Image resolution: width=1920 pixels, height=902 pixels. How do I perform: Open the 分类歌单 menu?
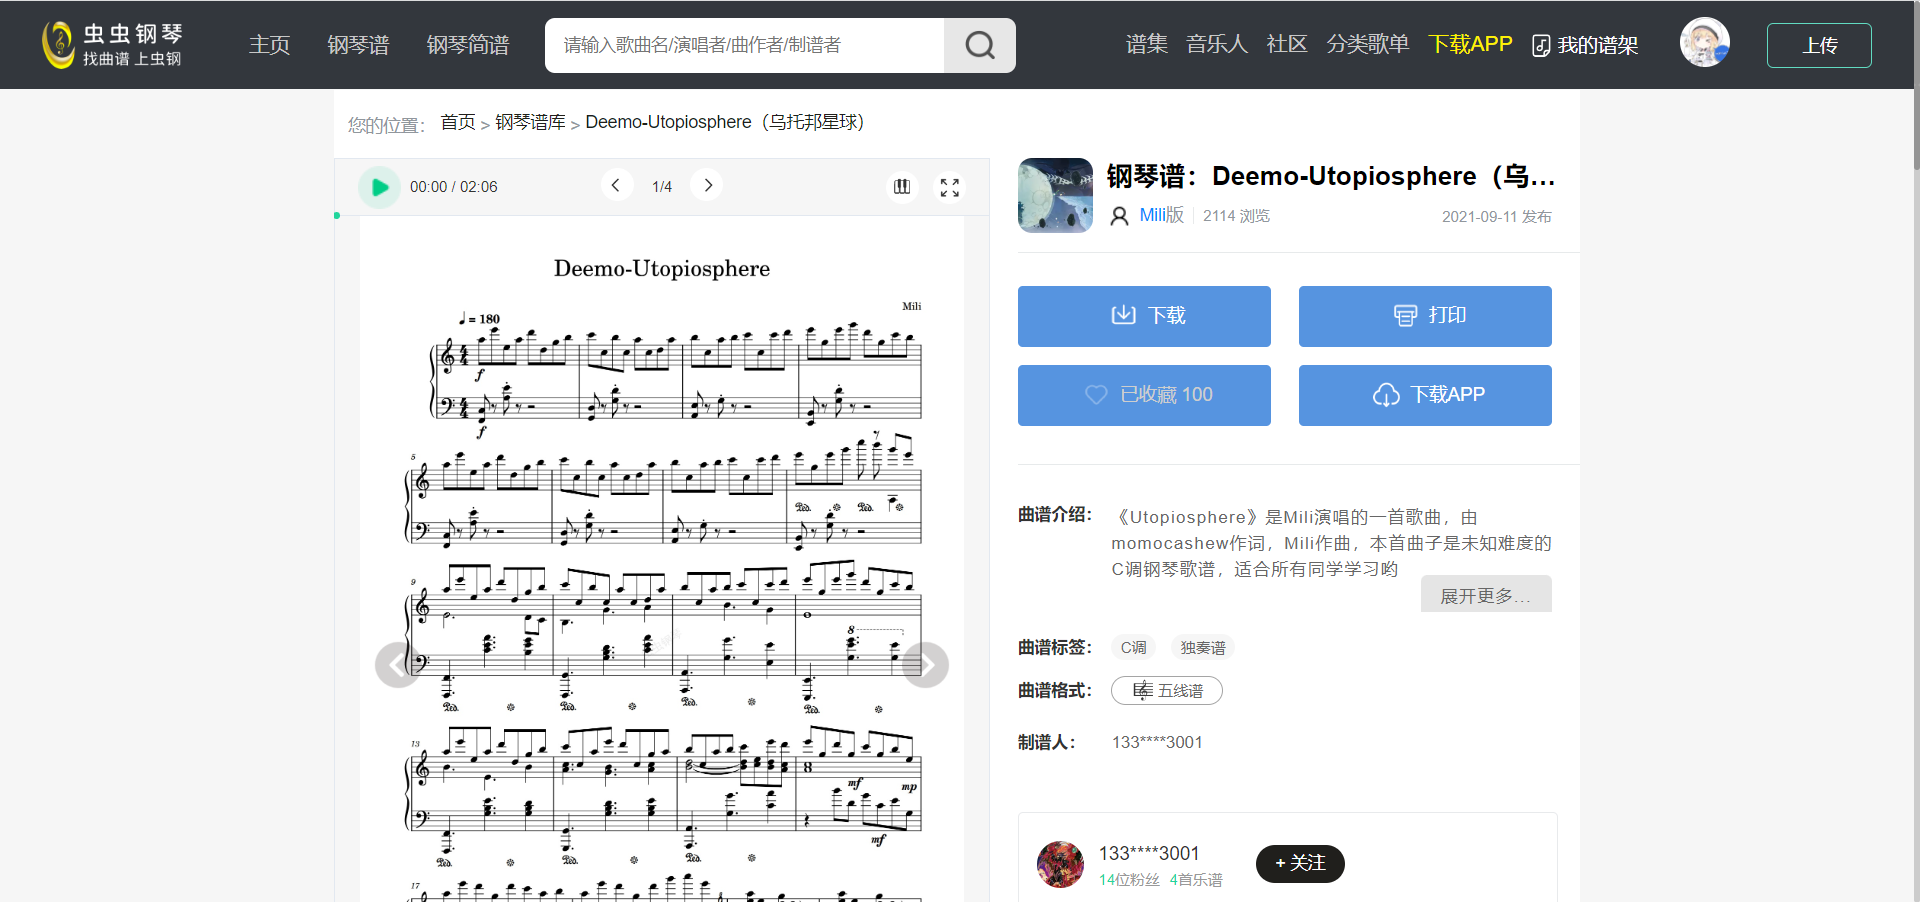[x=1367, y=44]
